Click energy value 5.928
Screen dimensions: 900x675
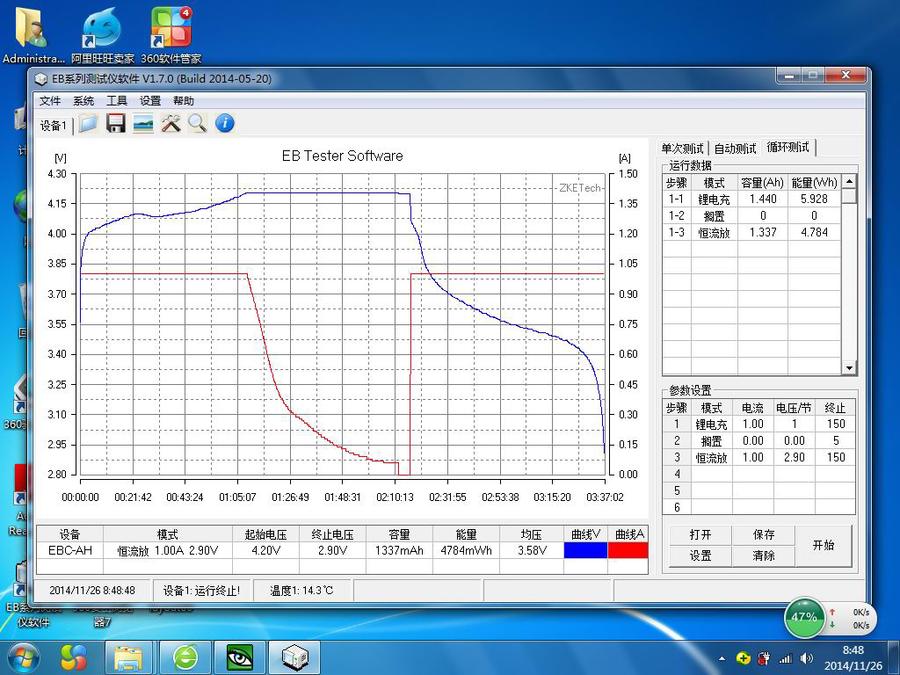point(814,199)
